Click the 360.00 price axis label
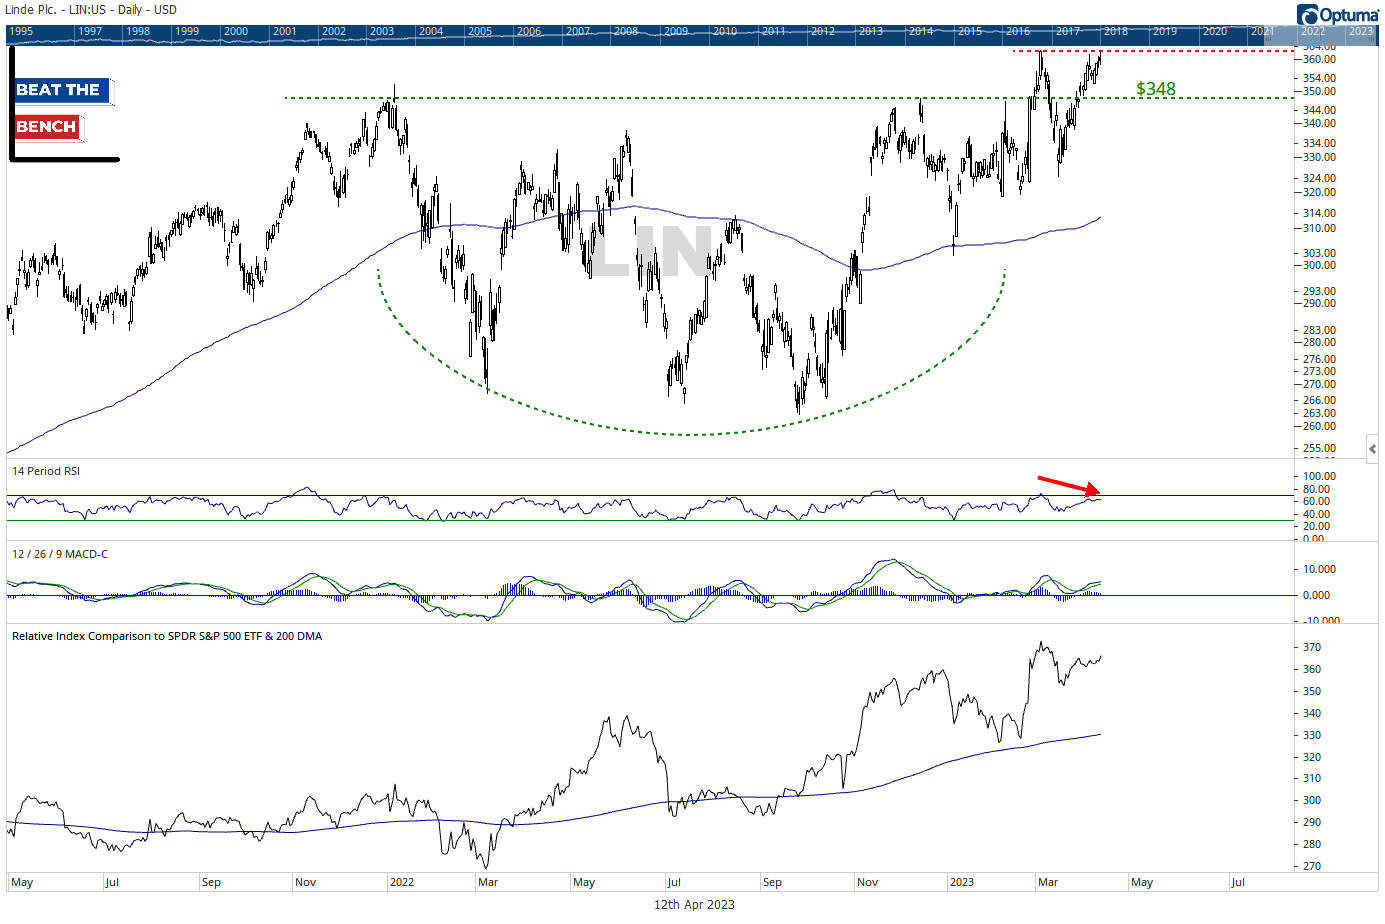Image resolution: width=1385 pixels, height=924 pixels. coord(1320,59)
